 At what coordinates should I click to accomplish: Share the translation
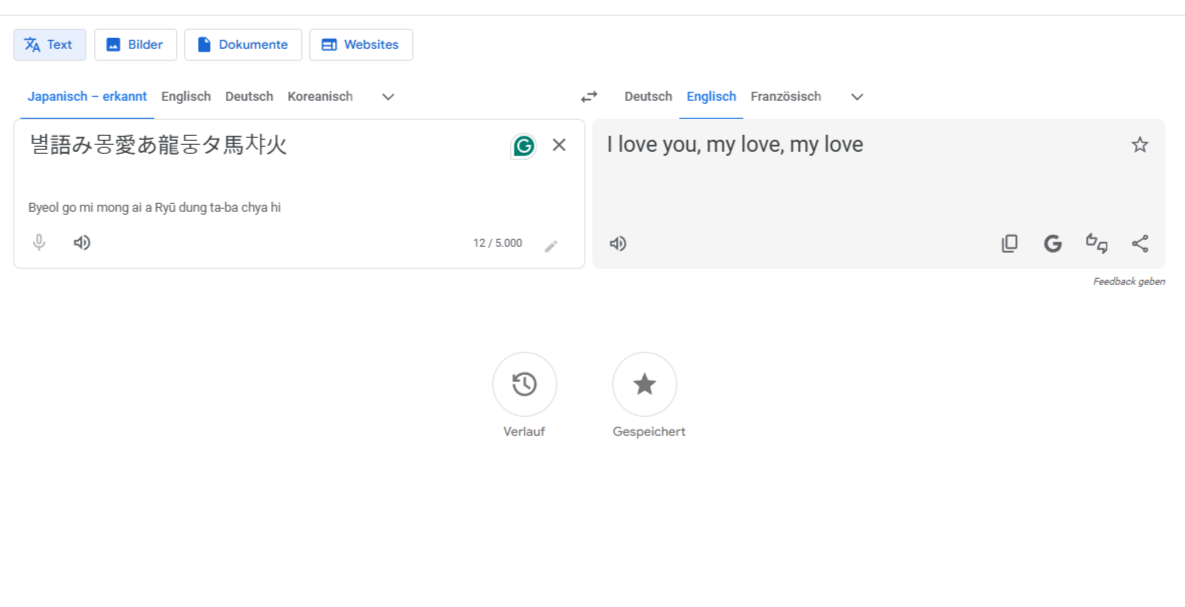[x=1140, y=243]
